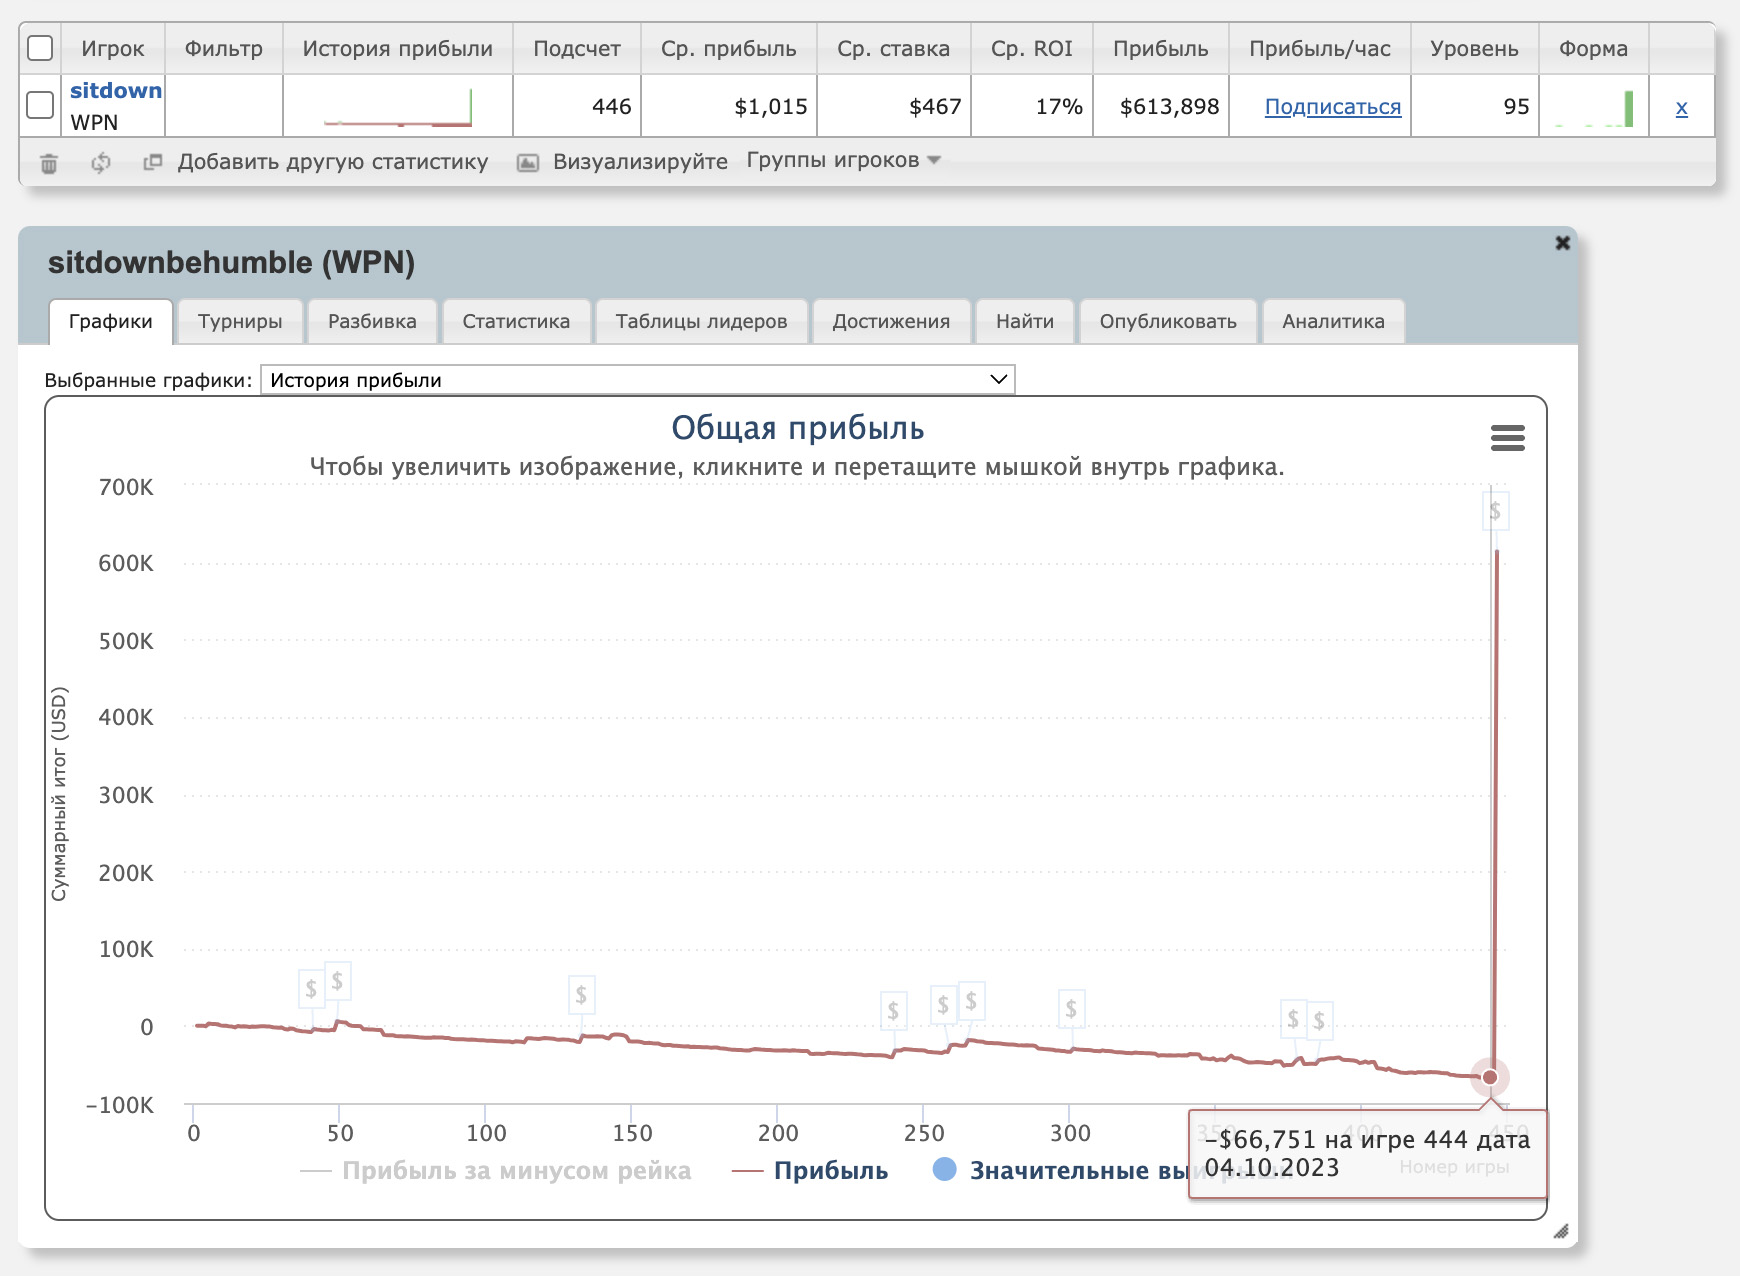The image size is (1740, 1276).
Task: Toggle the select-all checkbox in header
Action: point(40,48)
